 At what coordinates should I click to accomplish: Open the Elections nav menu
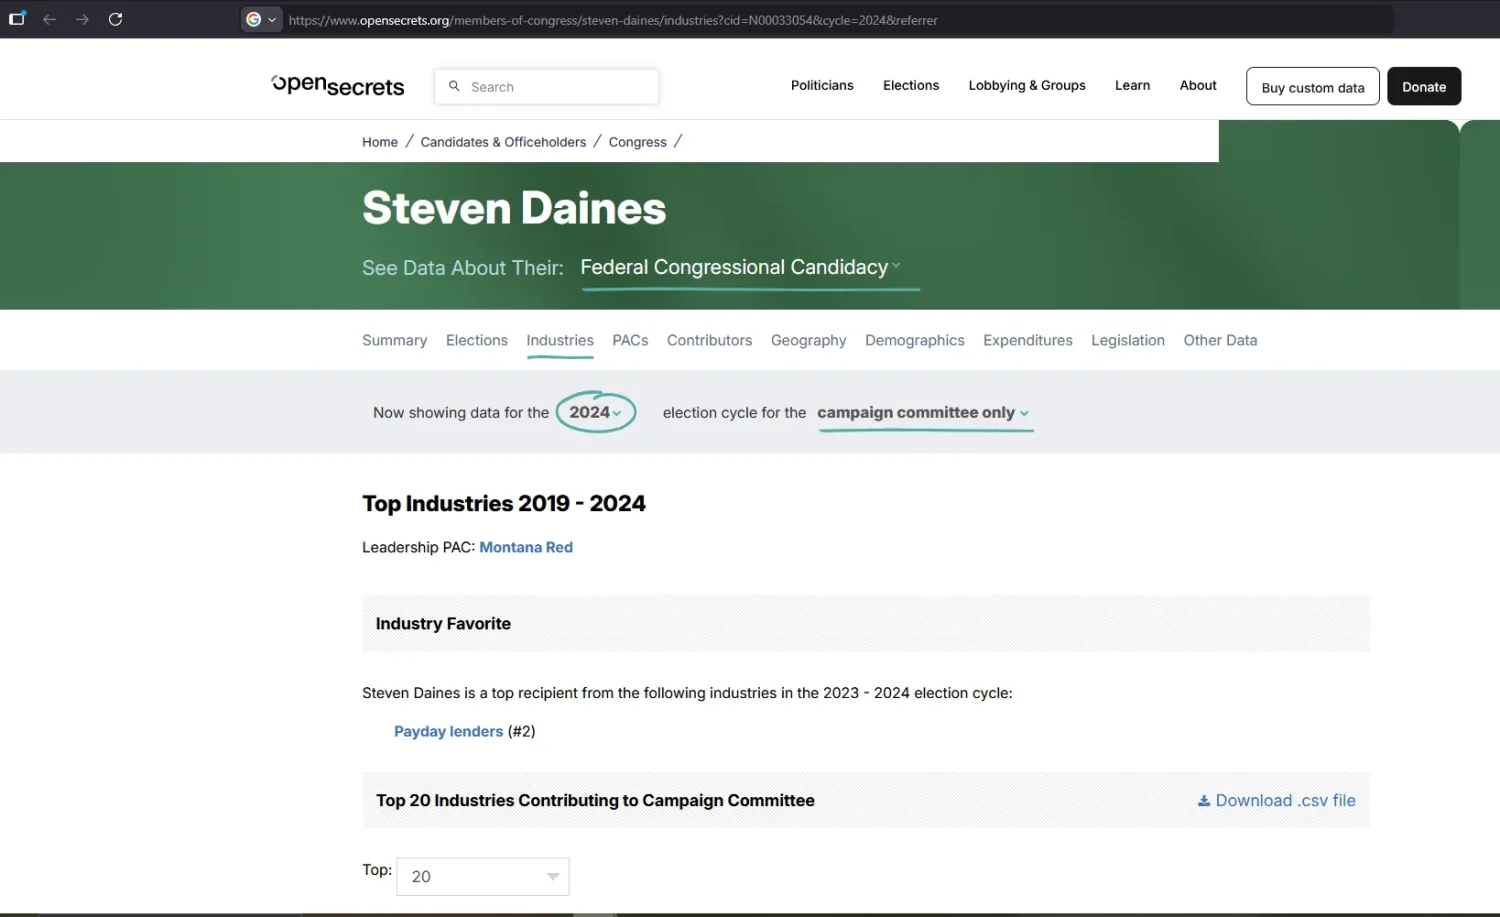[x=911, y=86]
